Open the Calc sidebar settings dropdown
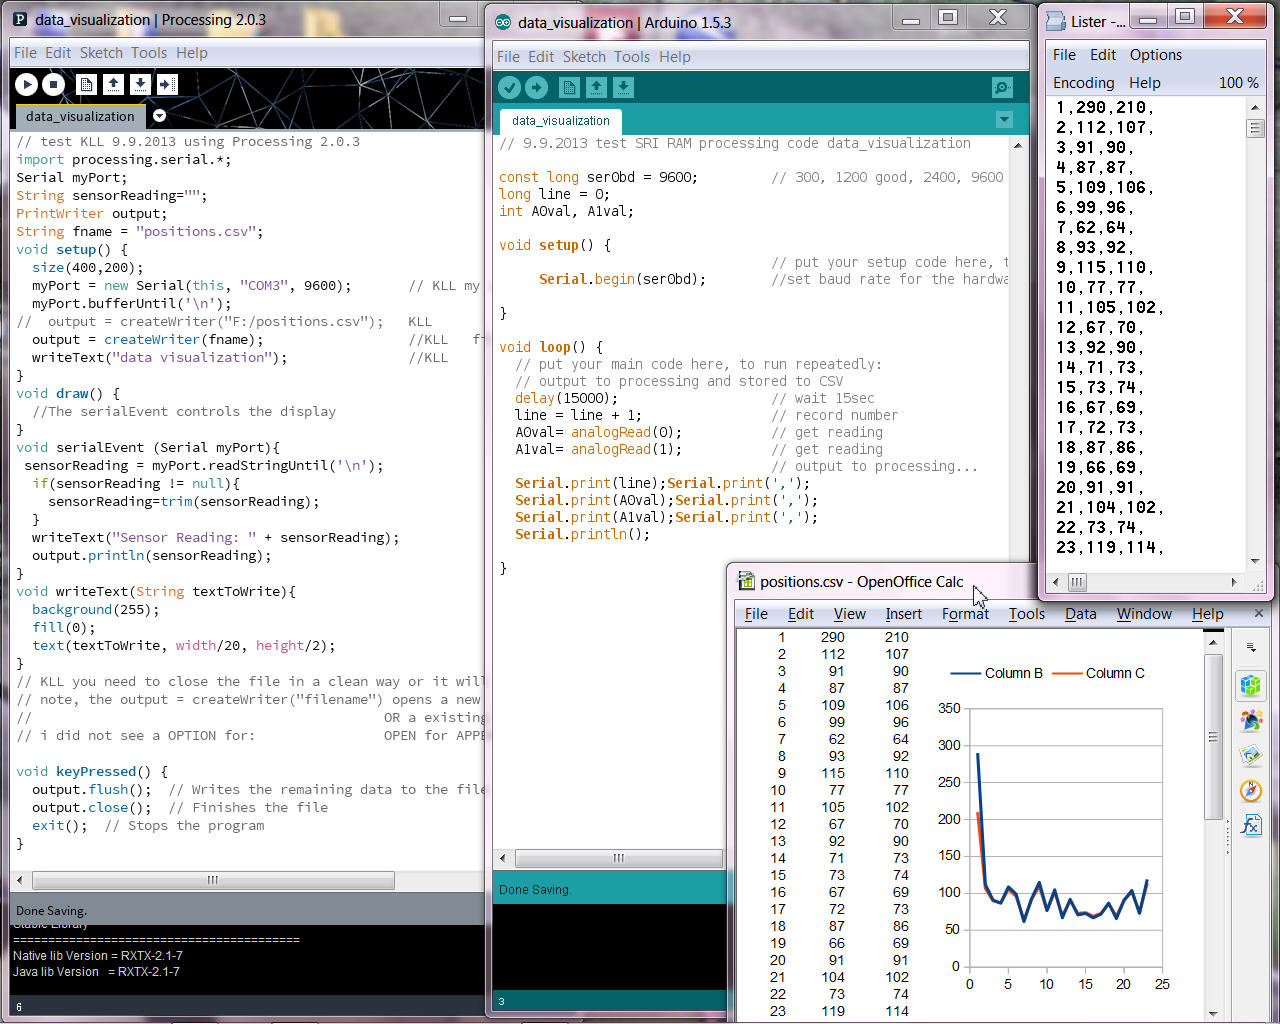 pyautogui.click(x=1251, y=648)
